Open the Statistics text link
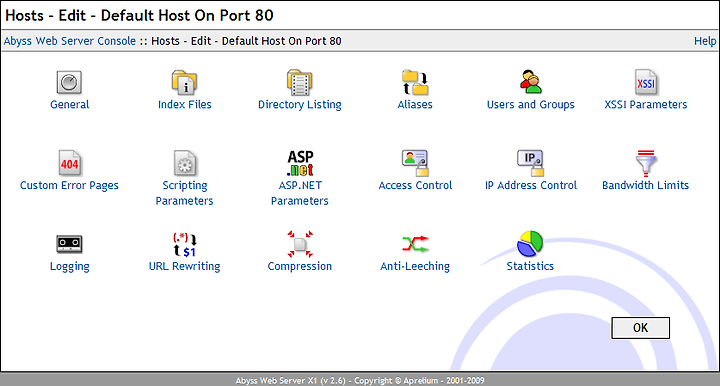The width and height of the screenshot is (720, 386). point(530,266)
